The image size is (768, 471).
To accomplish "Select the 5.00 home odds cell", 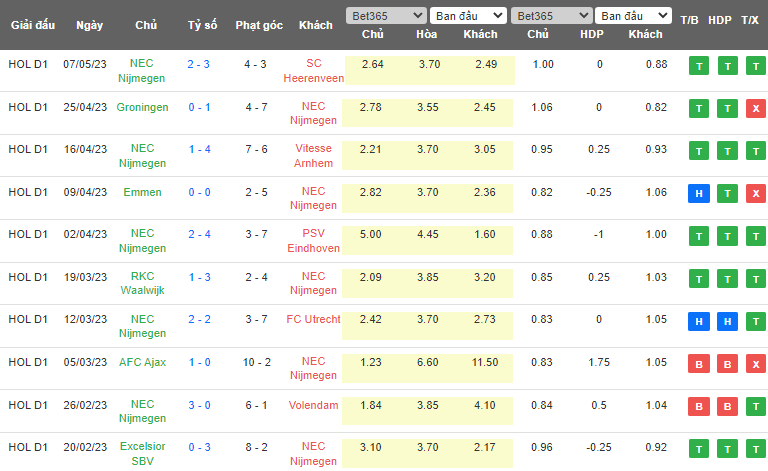I will [370, 235].
